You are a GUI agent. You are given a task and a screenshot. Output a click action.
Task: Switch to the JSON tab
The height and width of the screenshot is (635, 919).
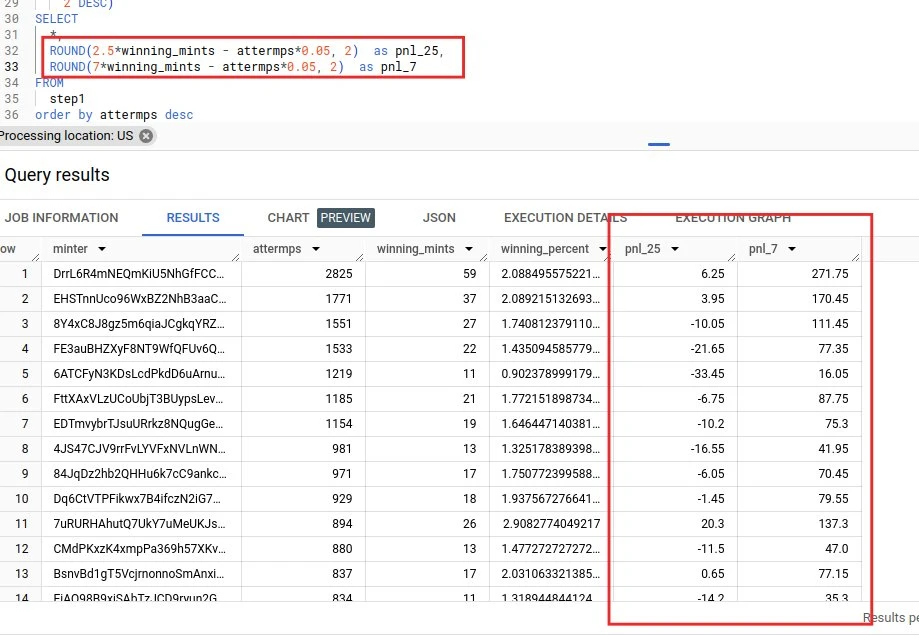coord(439,217)
